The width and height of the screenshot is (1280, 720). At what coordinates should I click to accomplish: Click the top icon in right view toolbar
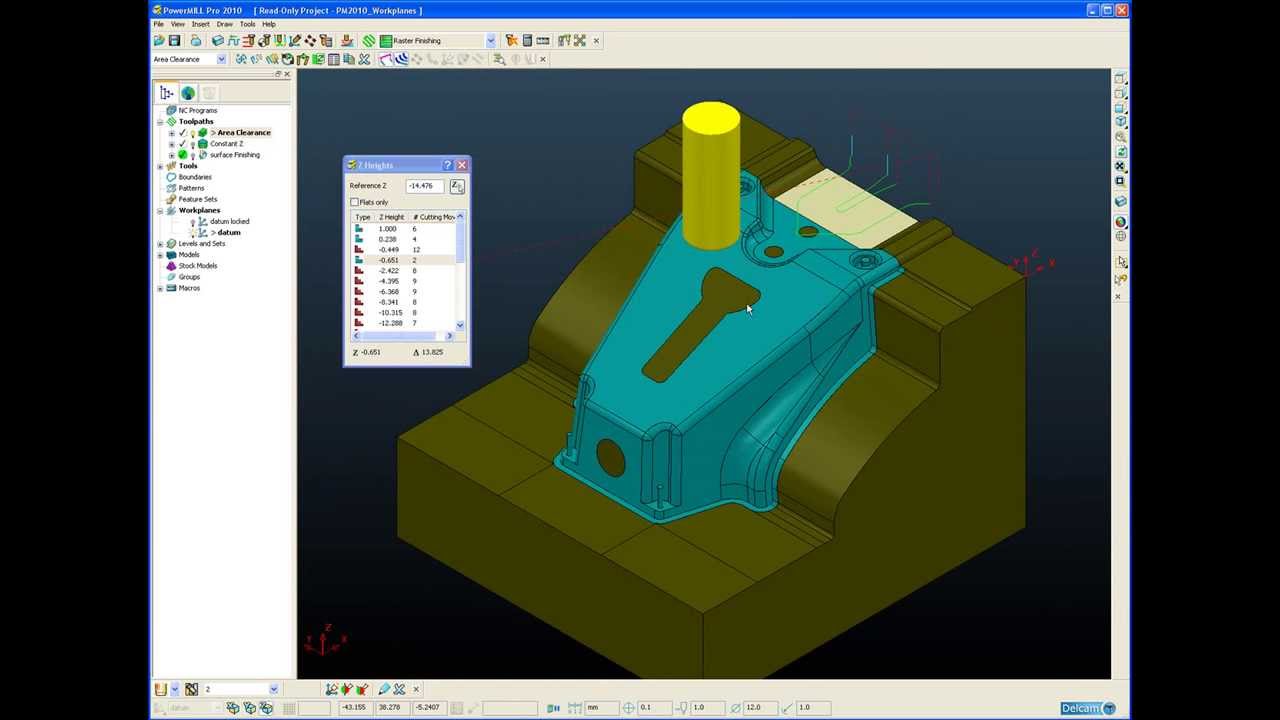1120,78
